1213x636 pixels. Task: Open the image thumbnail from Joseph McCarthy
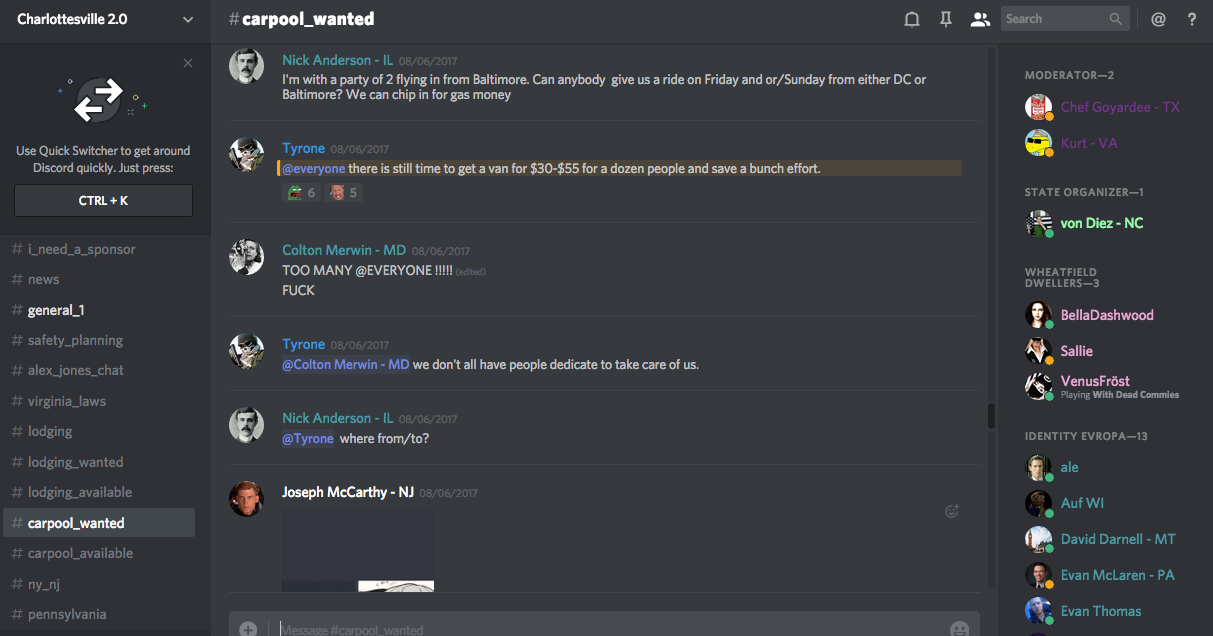click(x=358, y=550)
